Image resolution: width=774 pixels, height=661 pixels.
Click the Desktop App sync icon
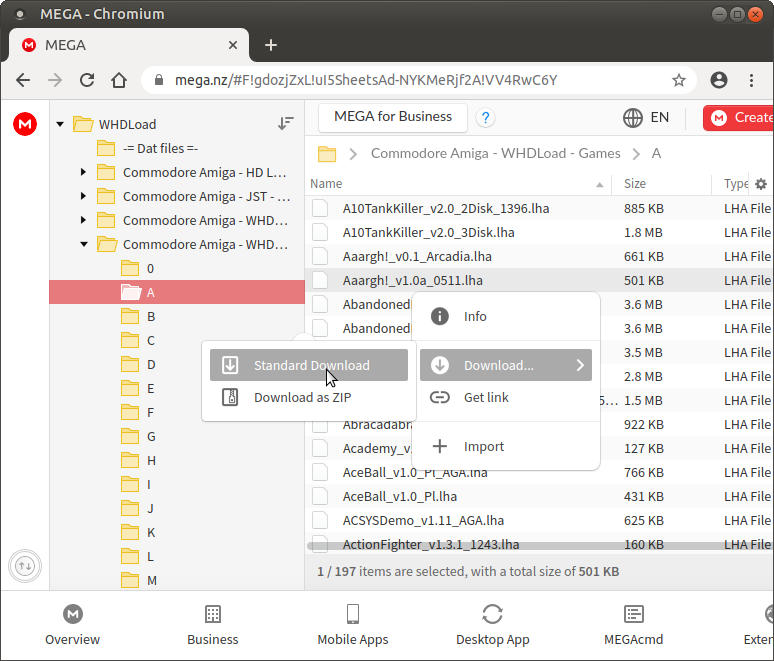point(492,614)
